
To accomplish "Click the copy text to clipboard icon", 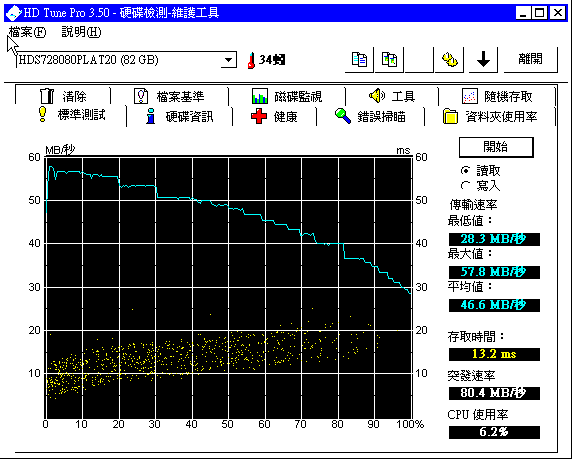I will pos(359,59).
